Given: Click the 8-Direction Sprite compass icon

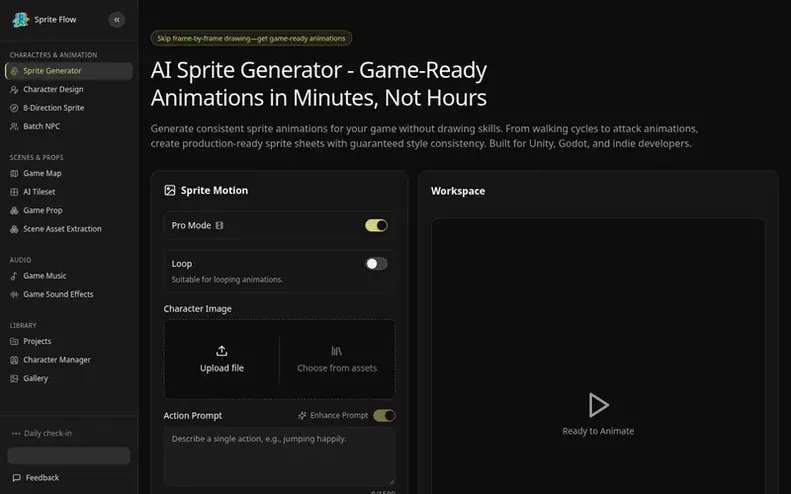Looking at the screenshot, I should coord(14,108).
